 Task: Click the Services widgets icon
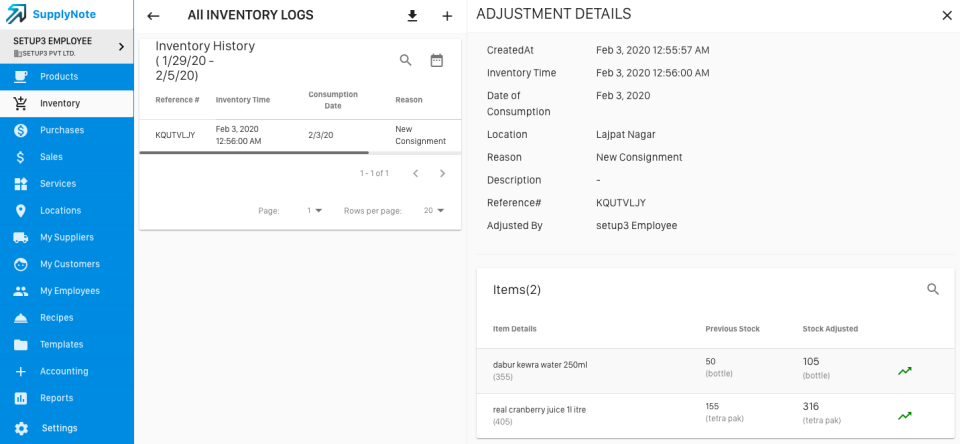click(x=21, y=184)
